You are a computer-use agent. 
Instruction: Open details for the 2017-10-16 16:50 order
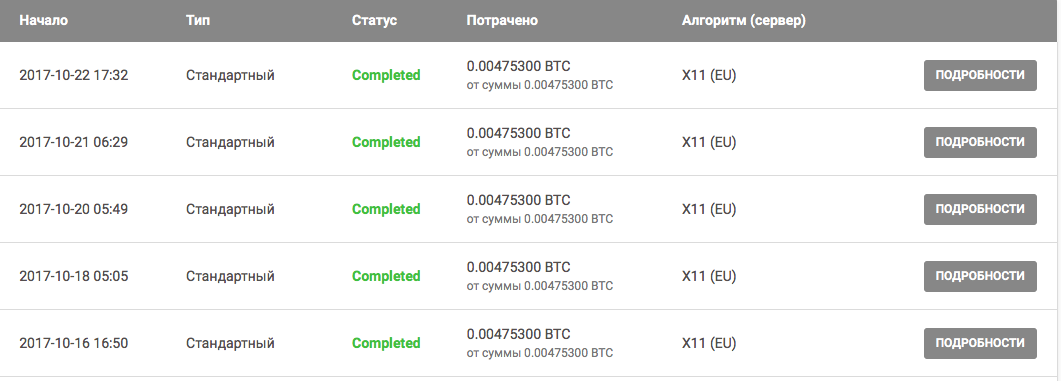pyautogui.click(x=980, y=343)
